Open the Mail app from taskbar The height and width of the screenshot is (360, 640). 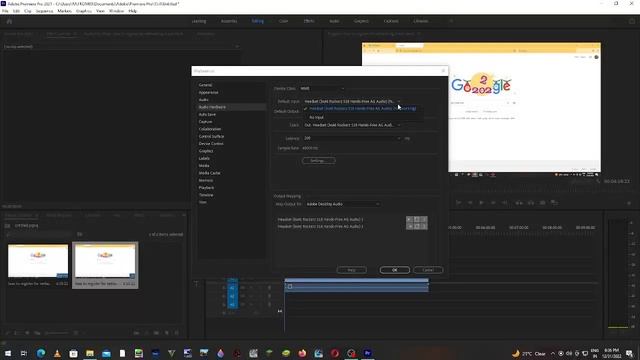[106, 353]
